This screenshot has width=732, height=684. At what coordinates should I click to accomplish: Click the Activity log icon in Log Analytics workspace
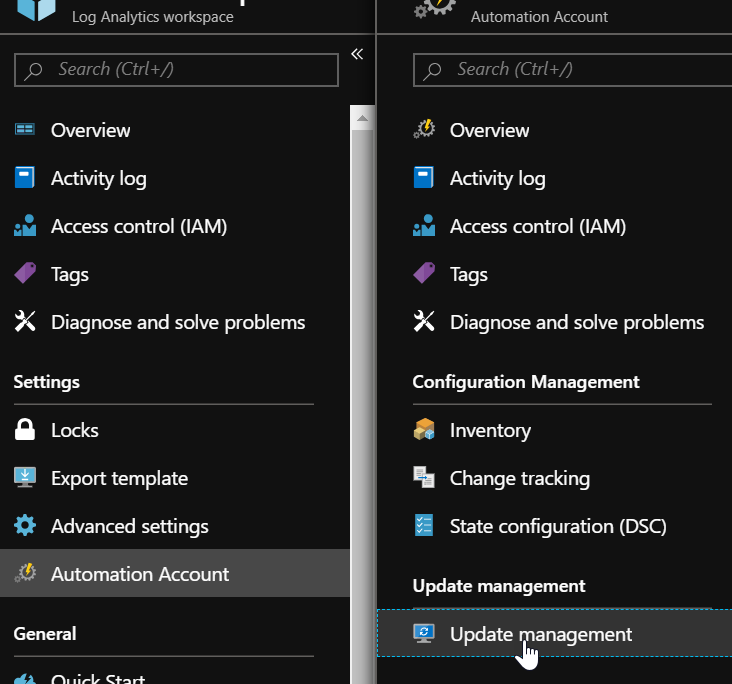pyautogui.click(x=25, y=177)
